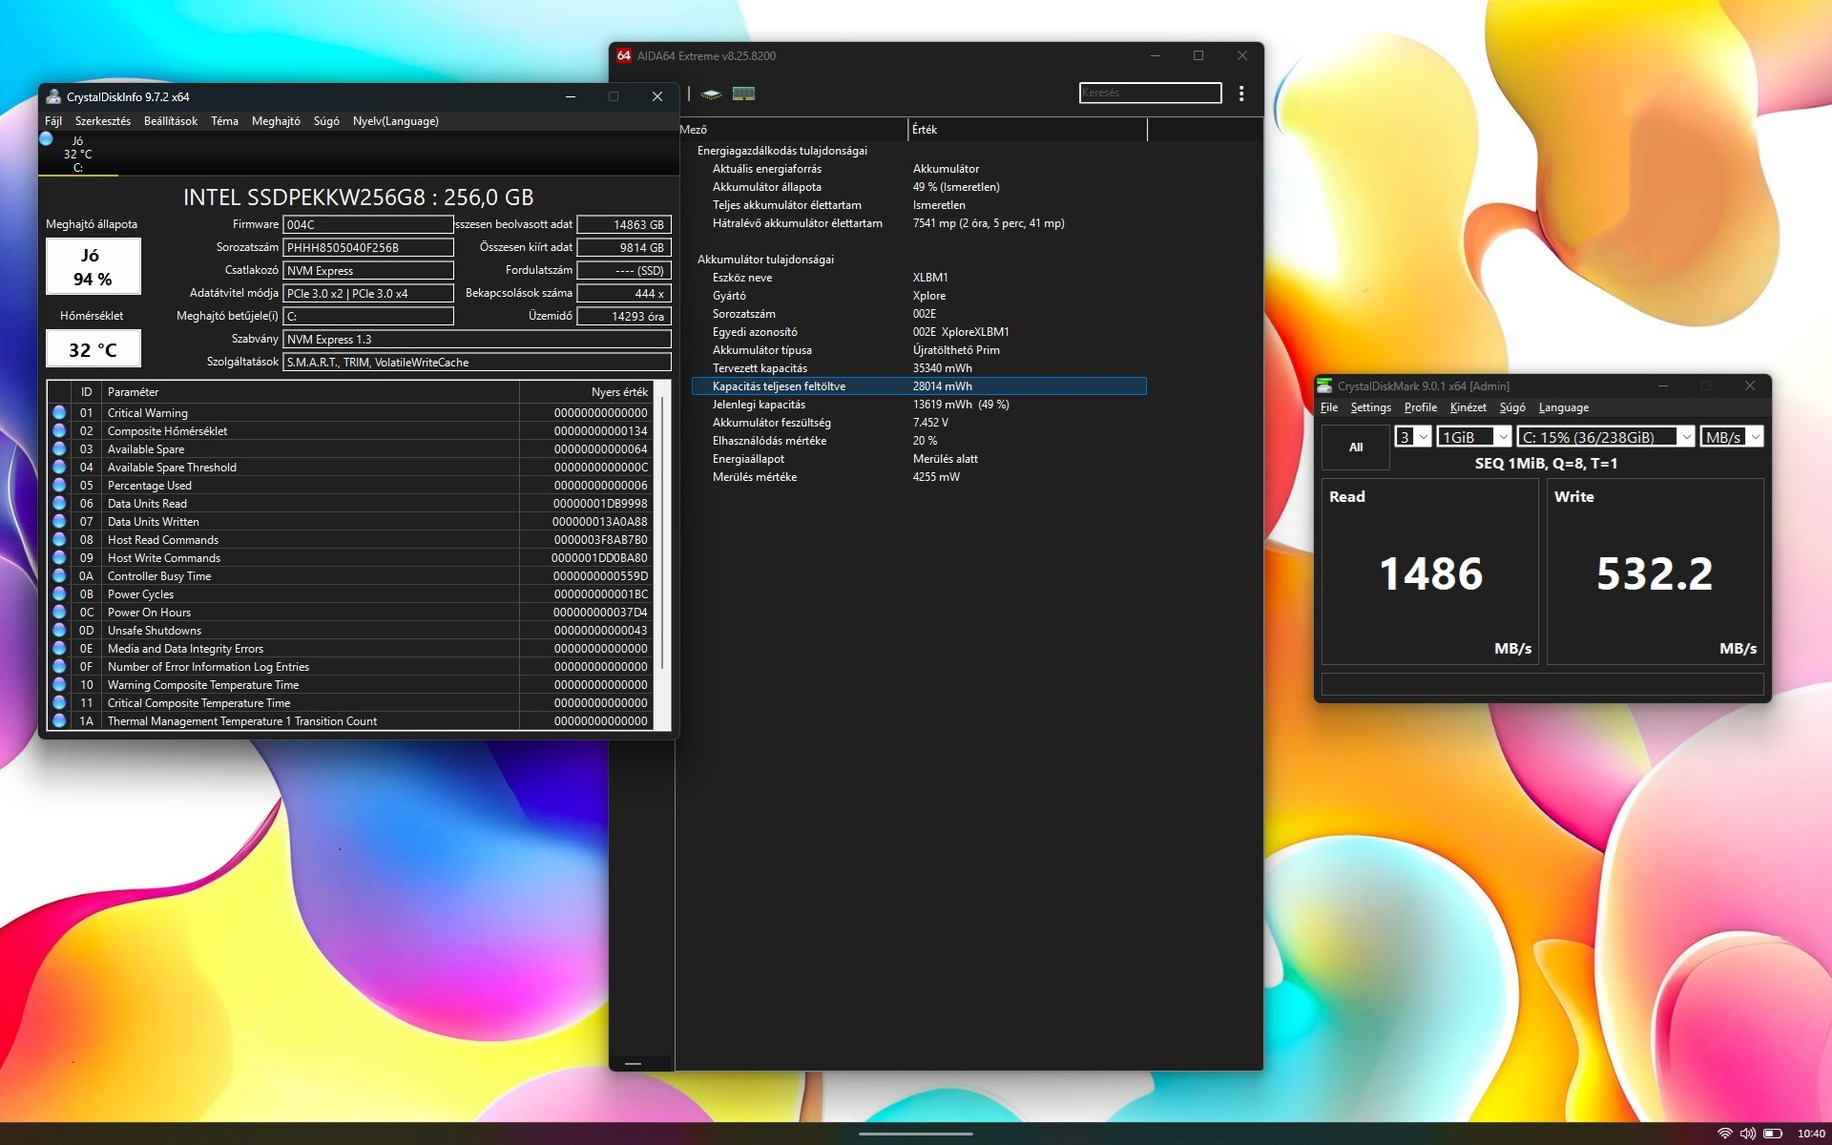The width and height of the screenshot is (1832, 1145).
Task: Click the Firmware field showing 004C
Action: tap(368, 225)
